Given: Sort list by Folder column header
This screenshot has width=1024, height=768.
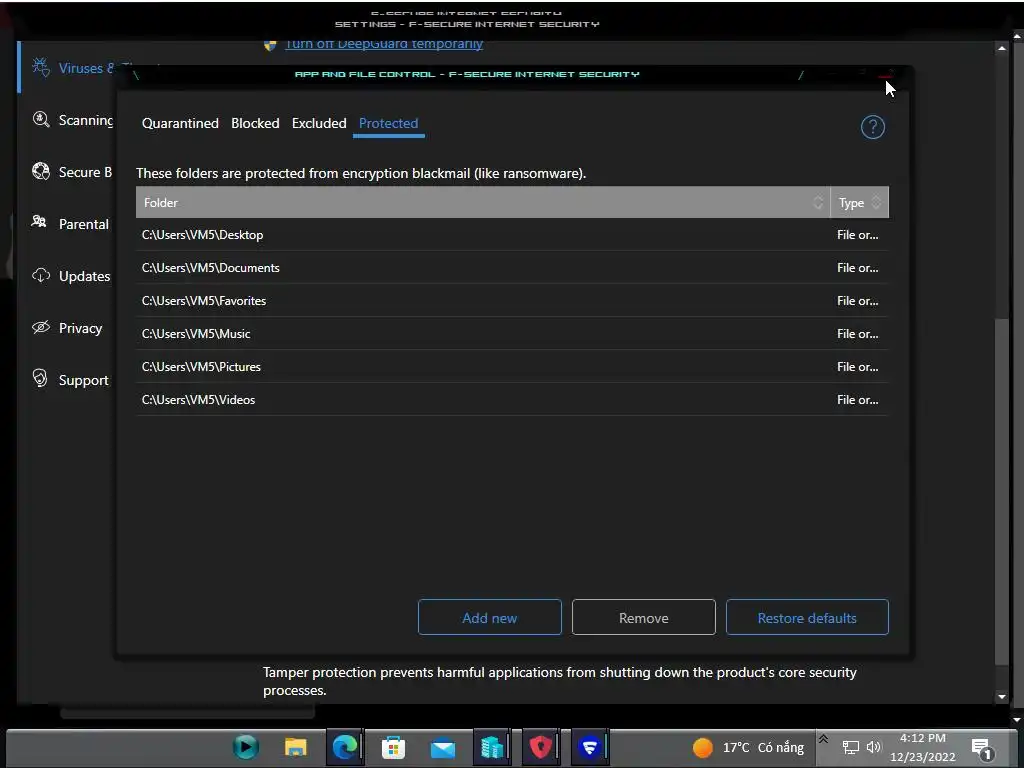Looking at the screenshot, I should click(483, 202).
